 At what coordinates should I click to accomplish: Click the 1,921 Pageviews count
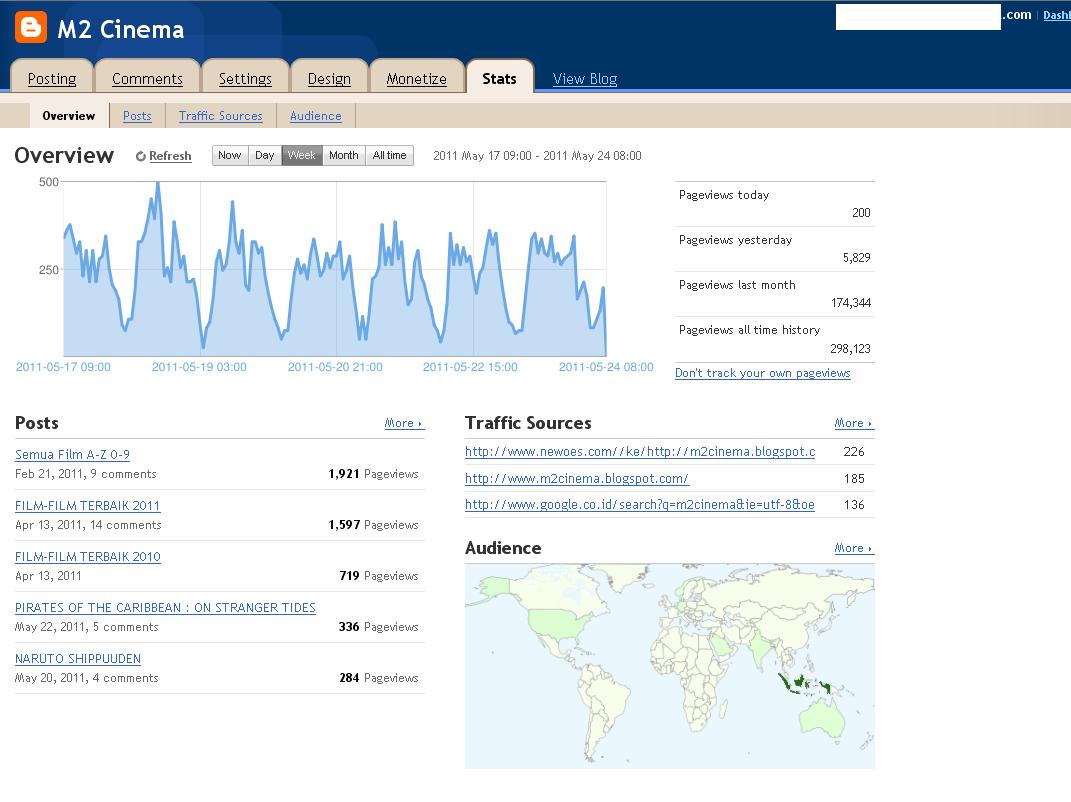373,473
